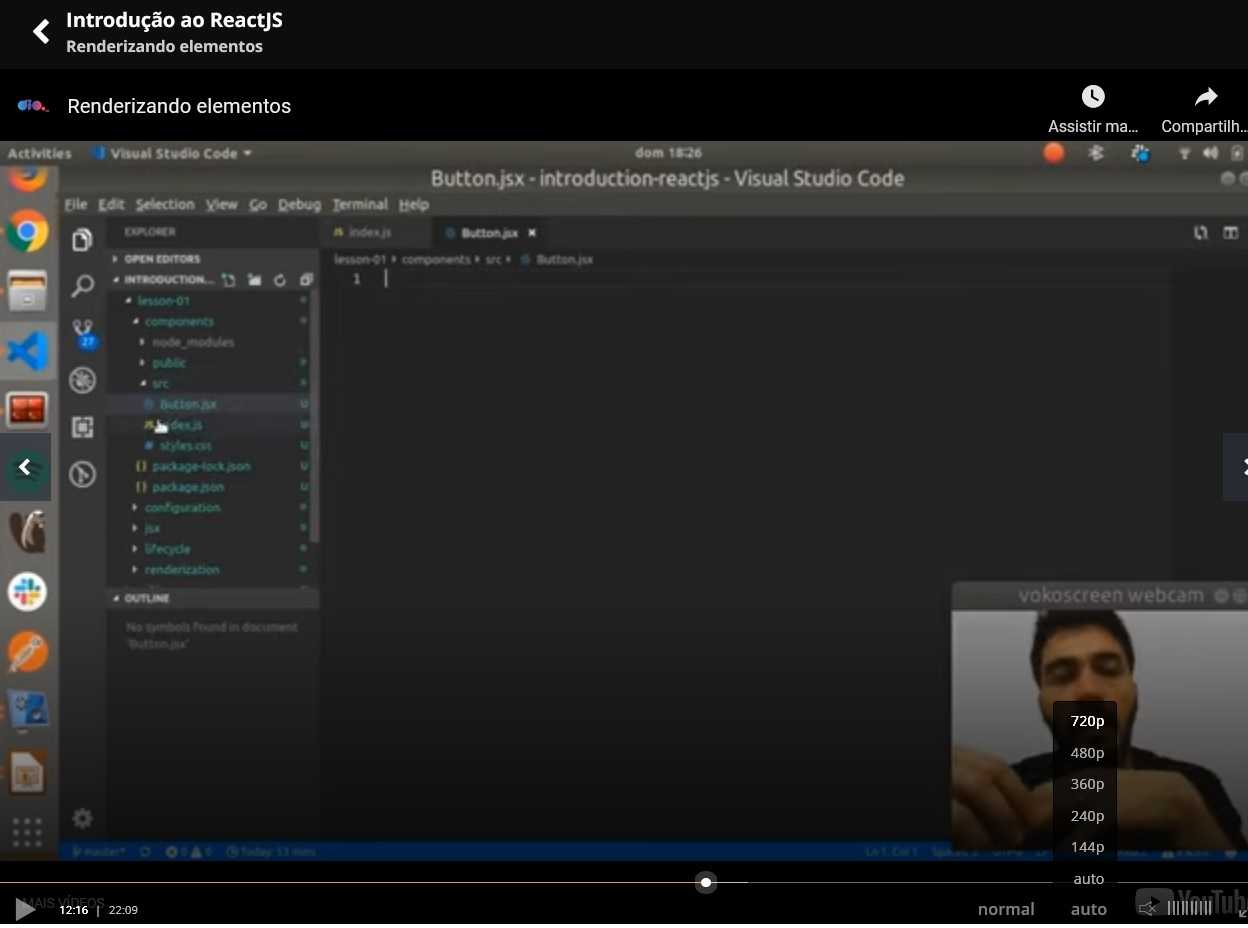The height and width of the screenshot is (928, 1248).
Task: Click the Assistir mais tarde clock icon
Action: pos(1093,97)
